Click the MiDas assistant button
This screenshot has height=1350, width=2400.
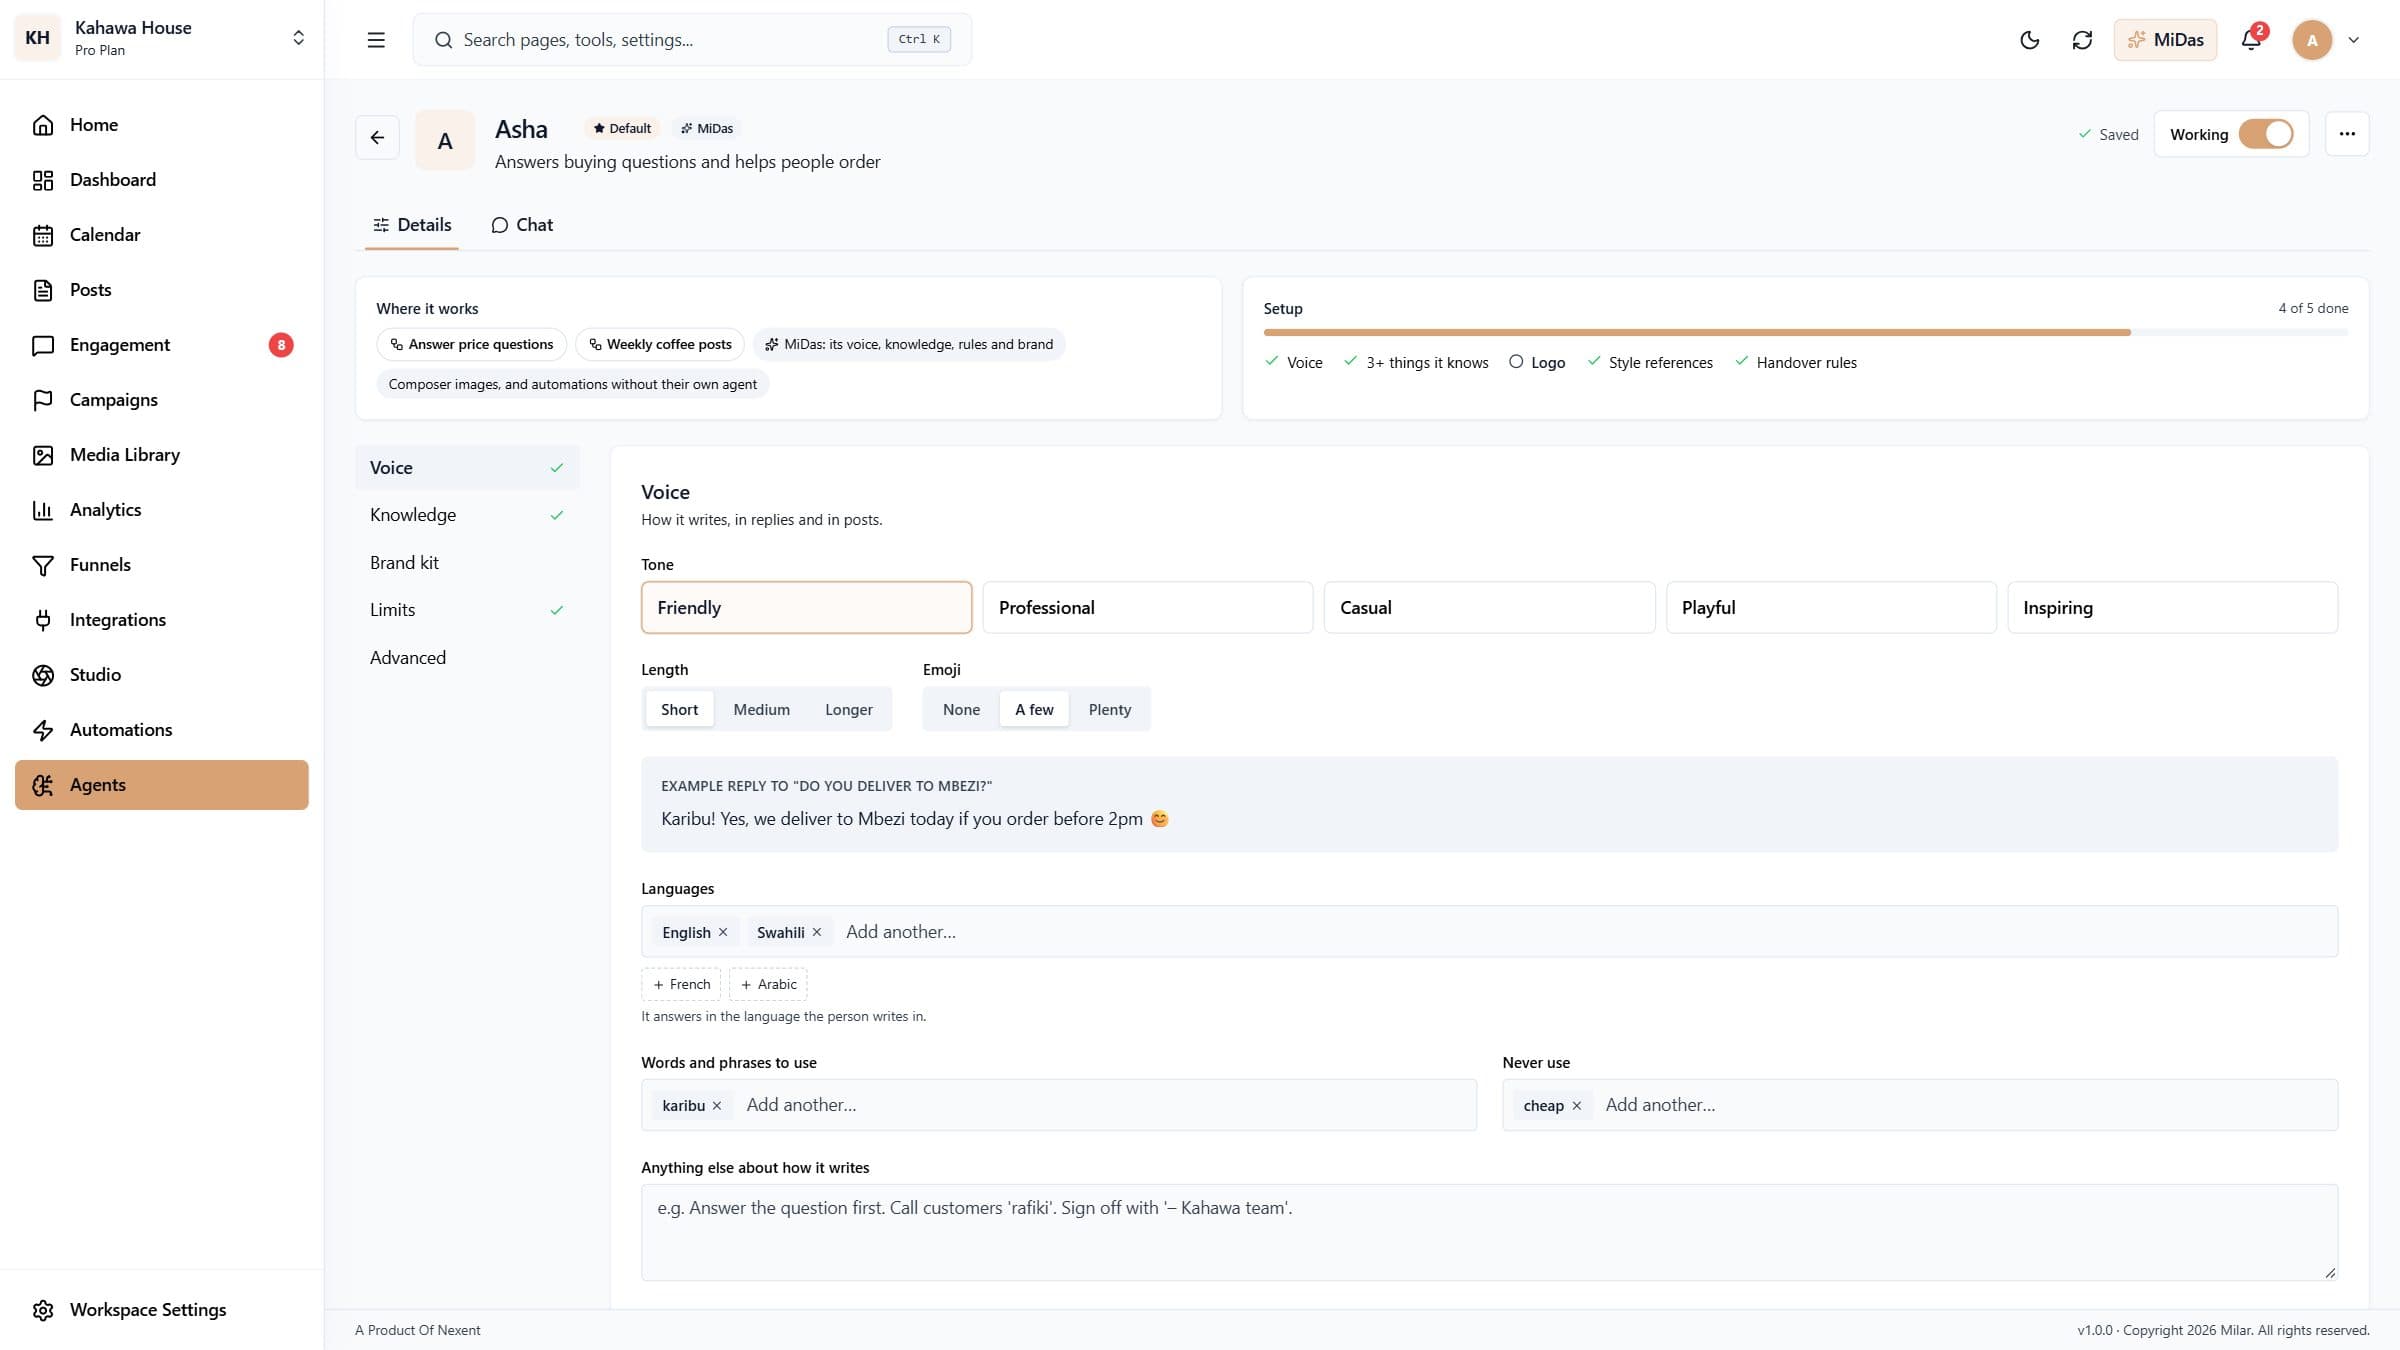click(2165, 40)
